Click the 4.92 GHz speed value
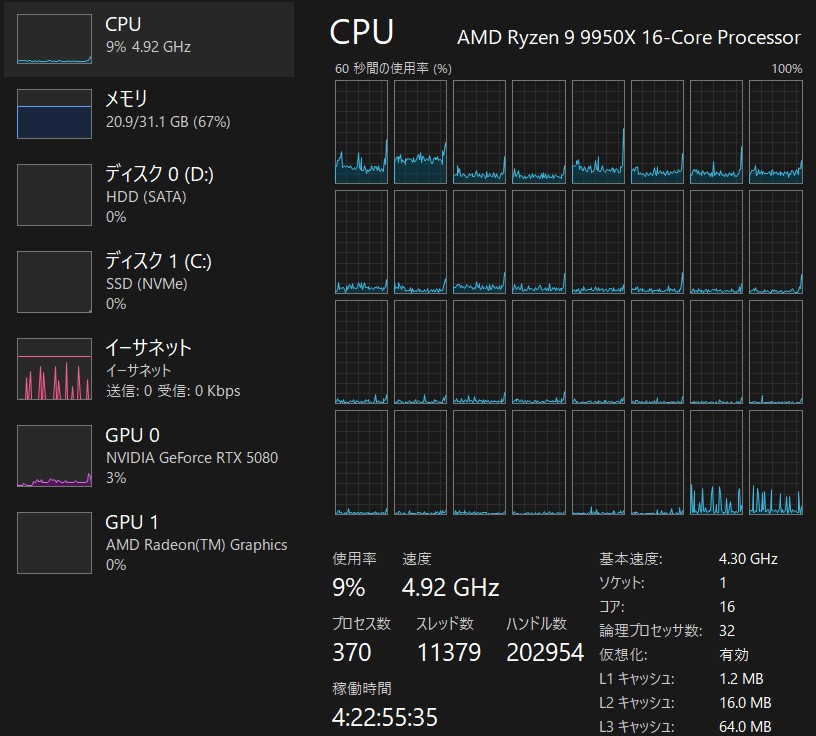This screenshot has height=736, width=816. [450, 587]
